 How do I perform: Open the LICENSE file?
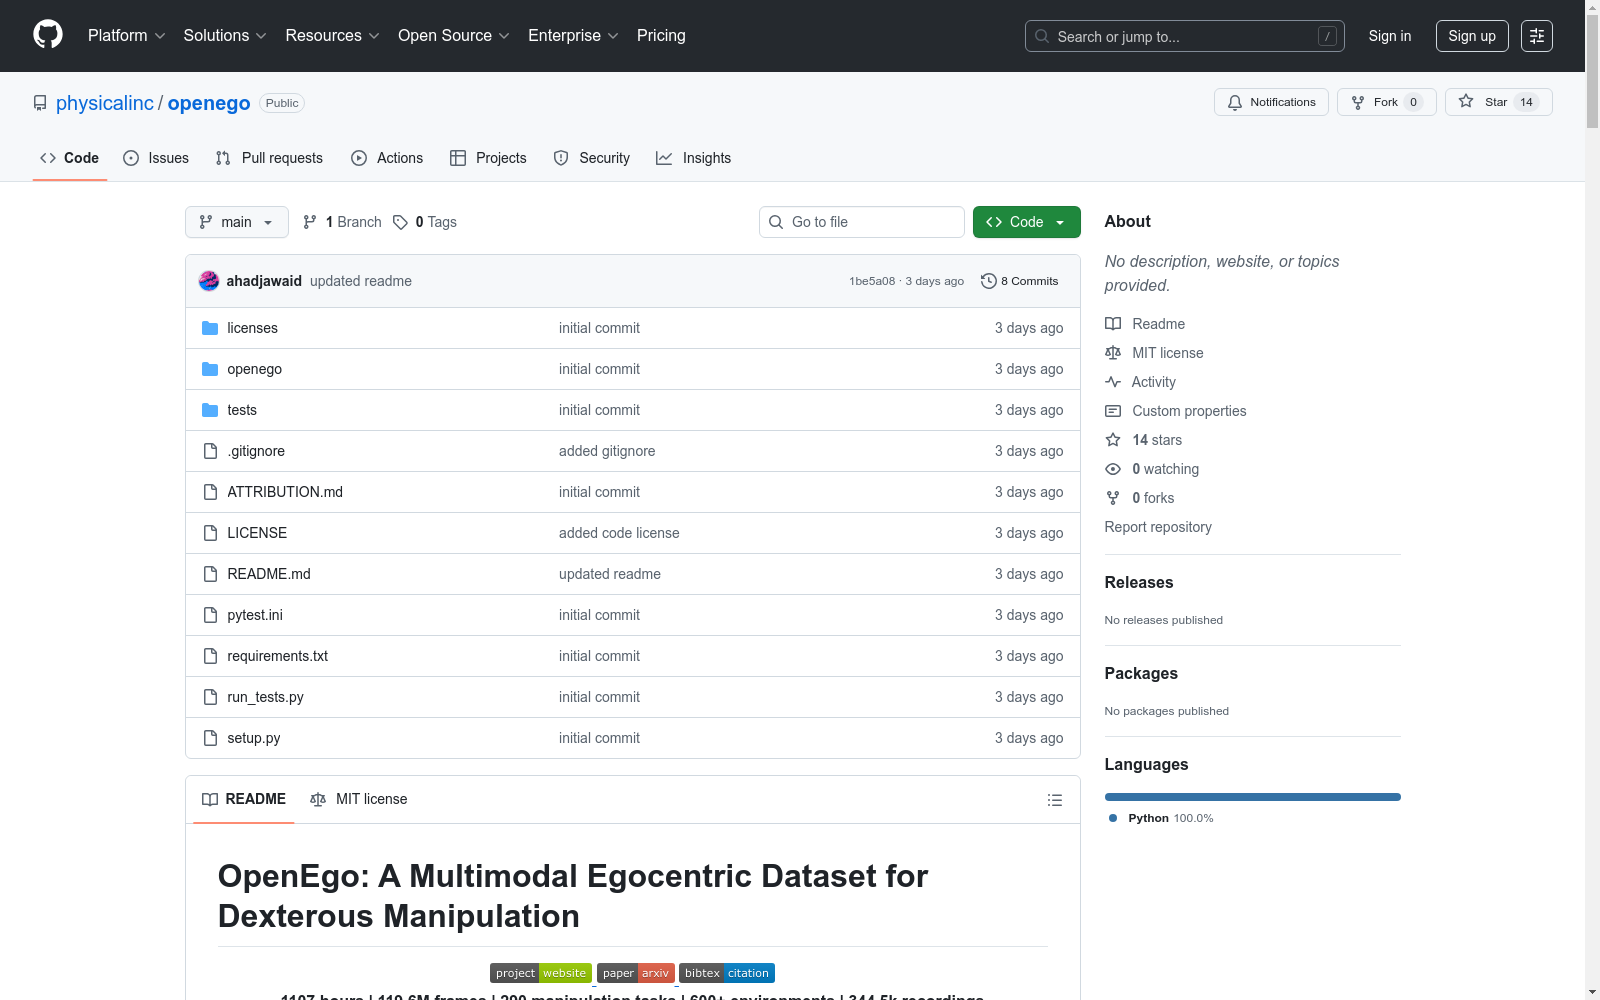[257, 533]
